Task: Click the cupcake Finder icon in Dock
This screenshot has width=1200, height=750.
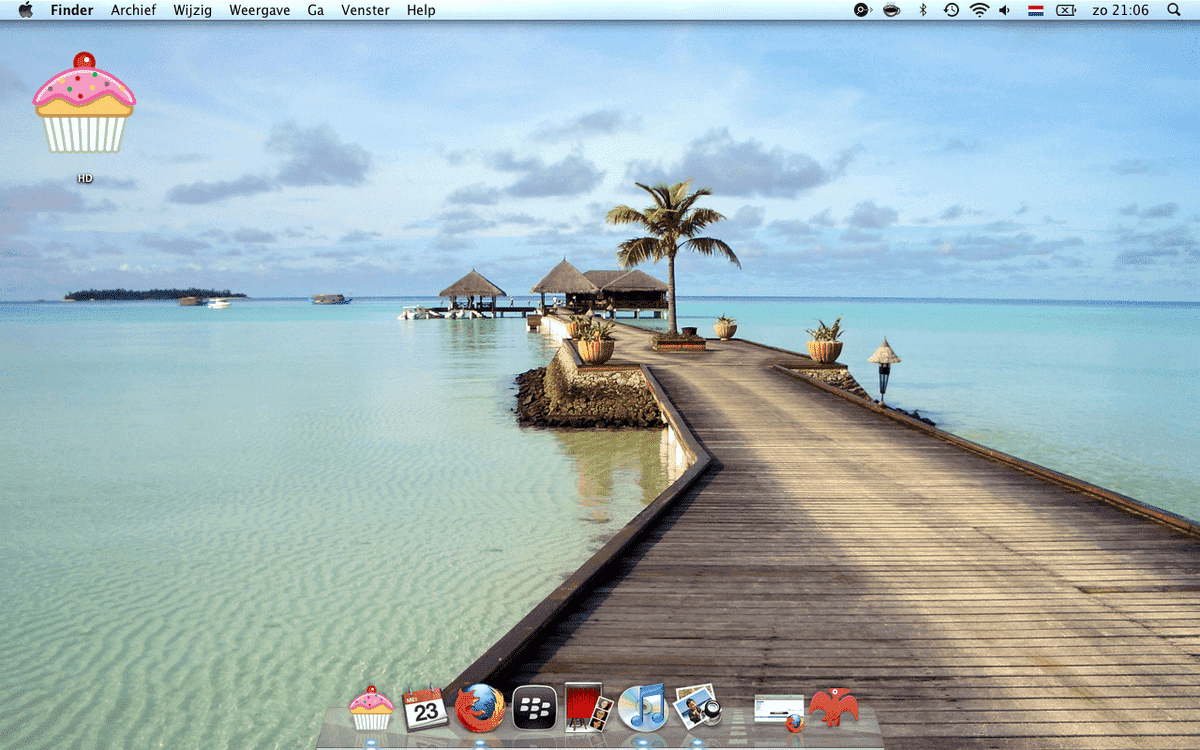Action: point(371,708)
